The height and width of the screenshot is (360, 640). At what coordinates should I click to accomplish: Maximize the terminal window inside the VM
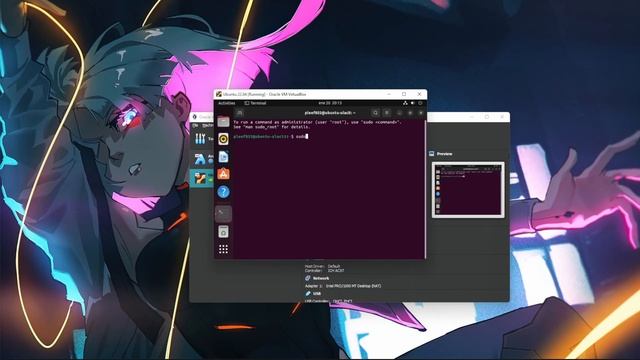410,113
